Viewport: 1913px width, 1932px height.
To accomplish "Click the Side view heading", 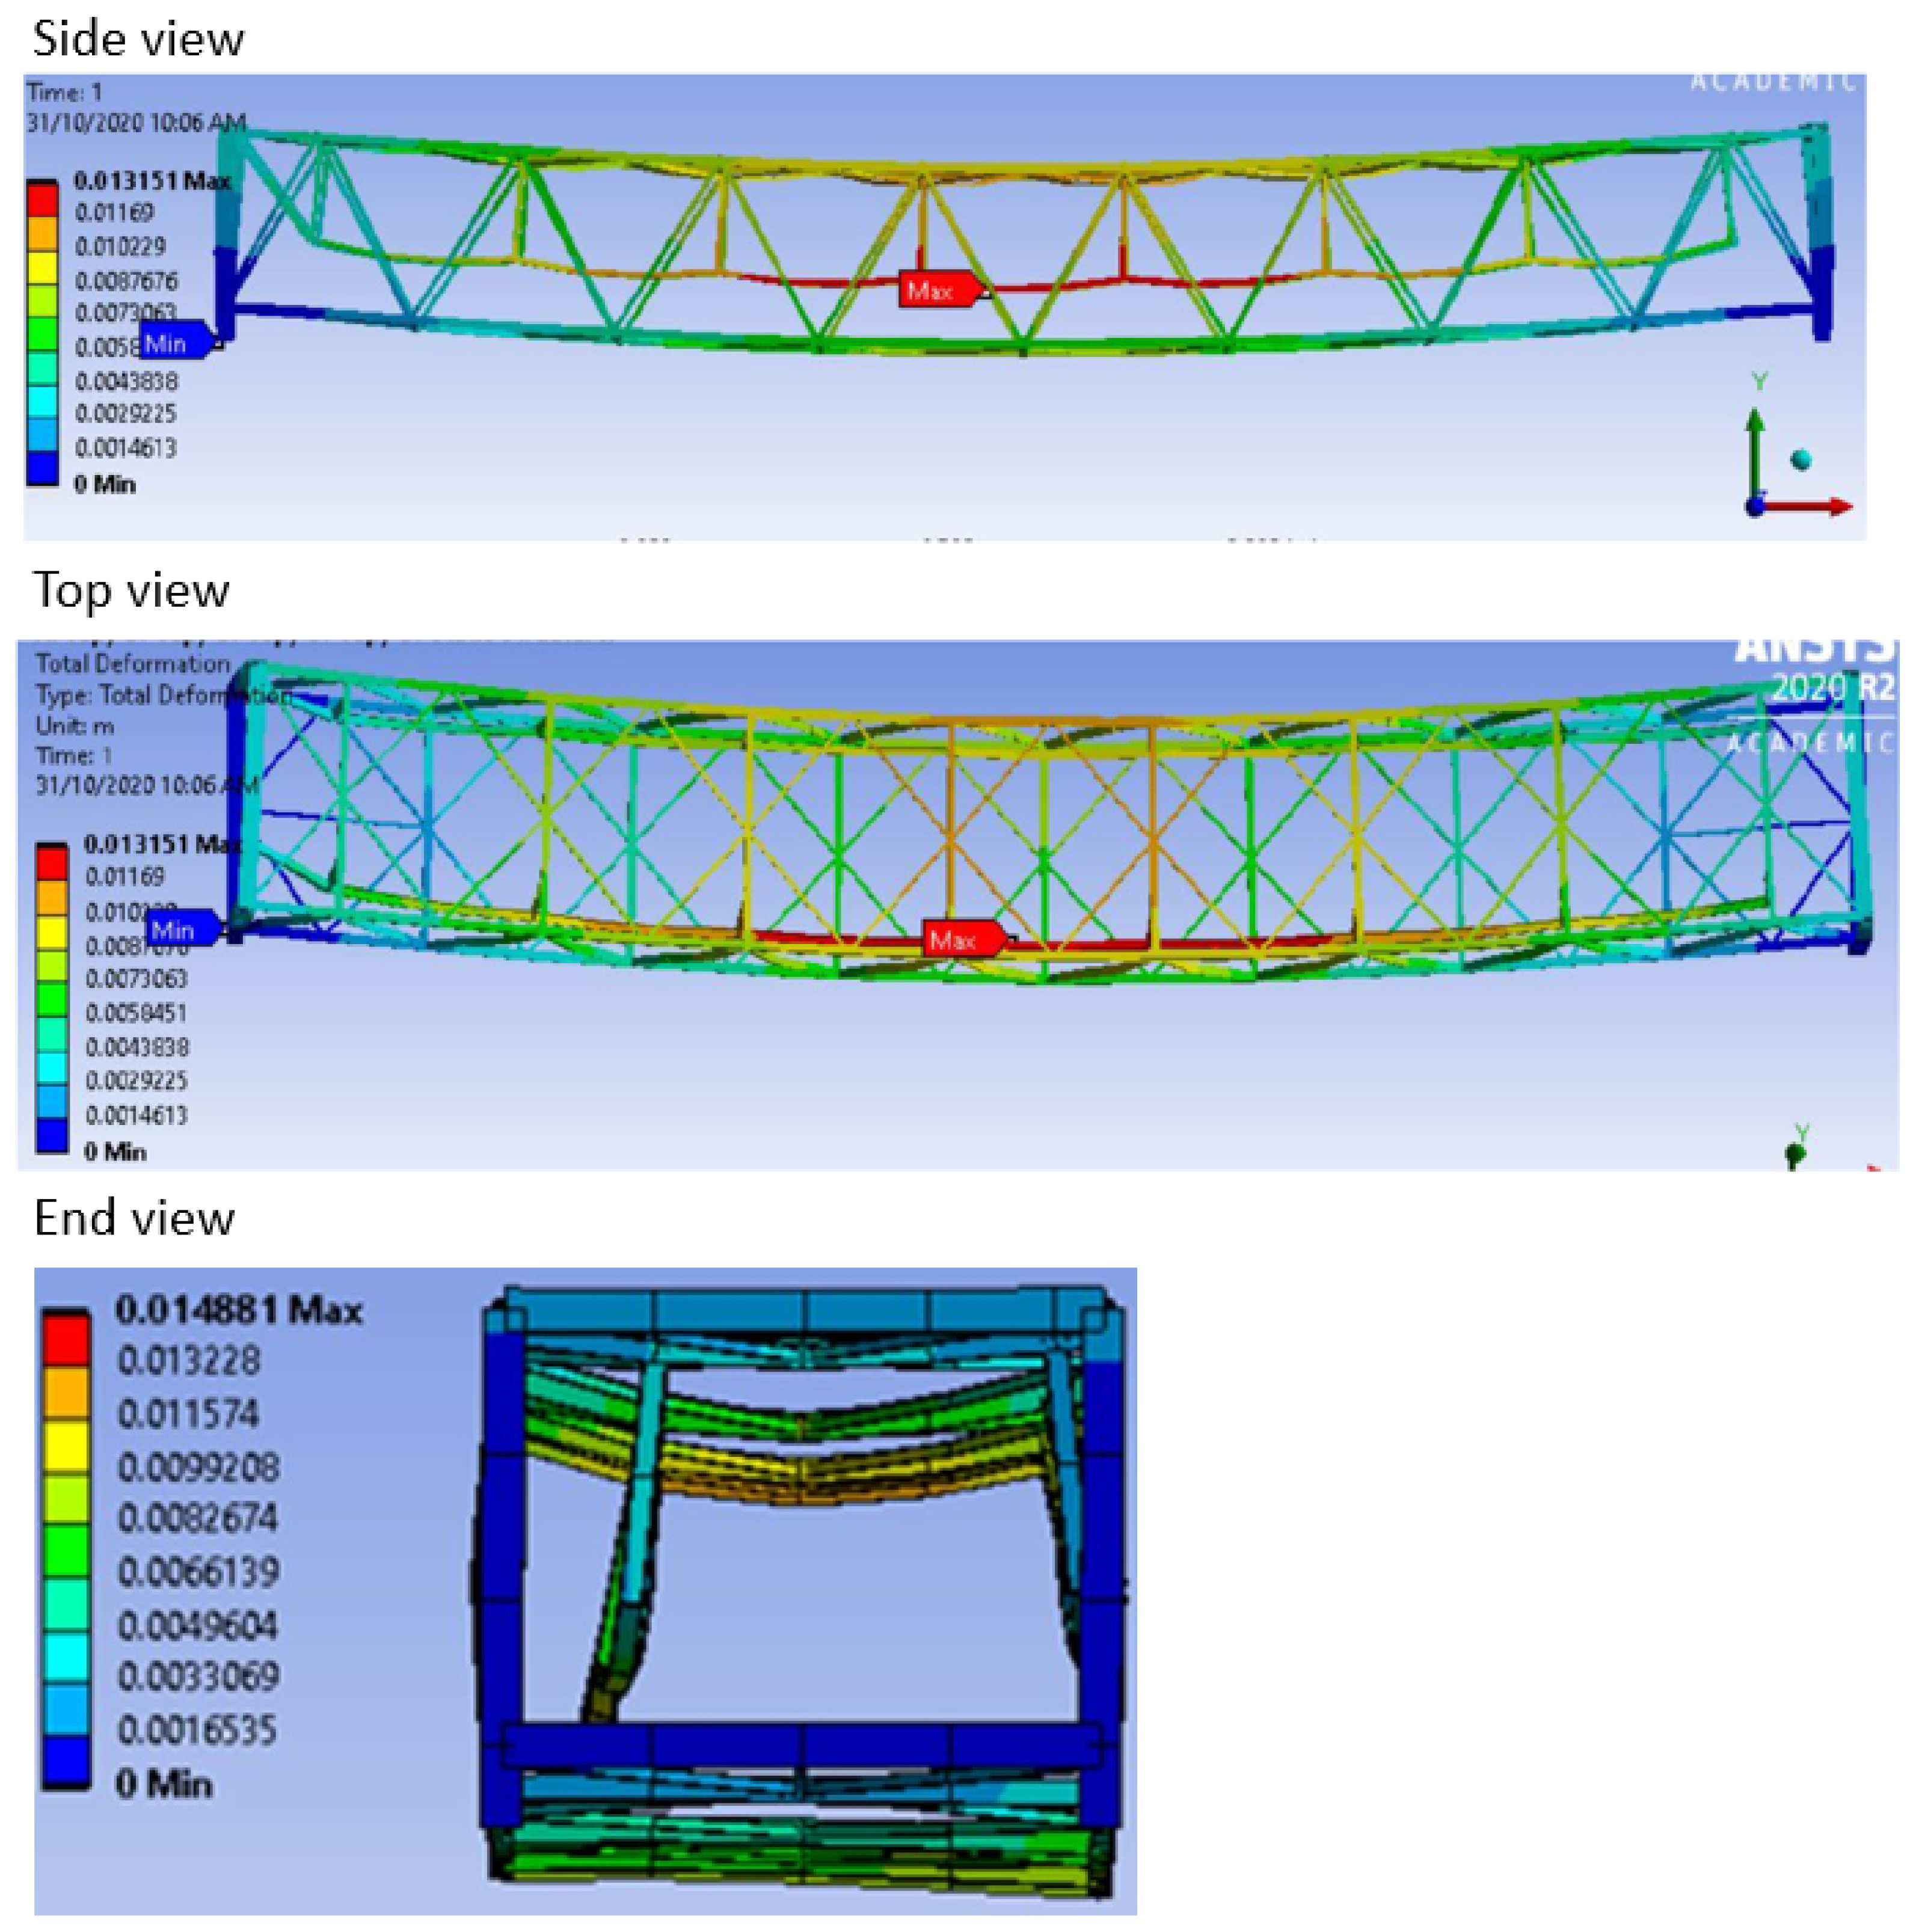I will [138, 39].
